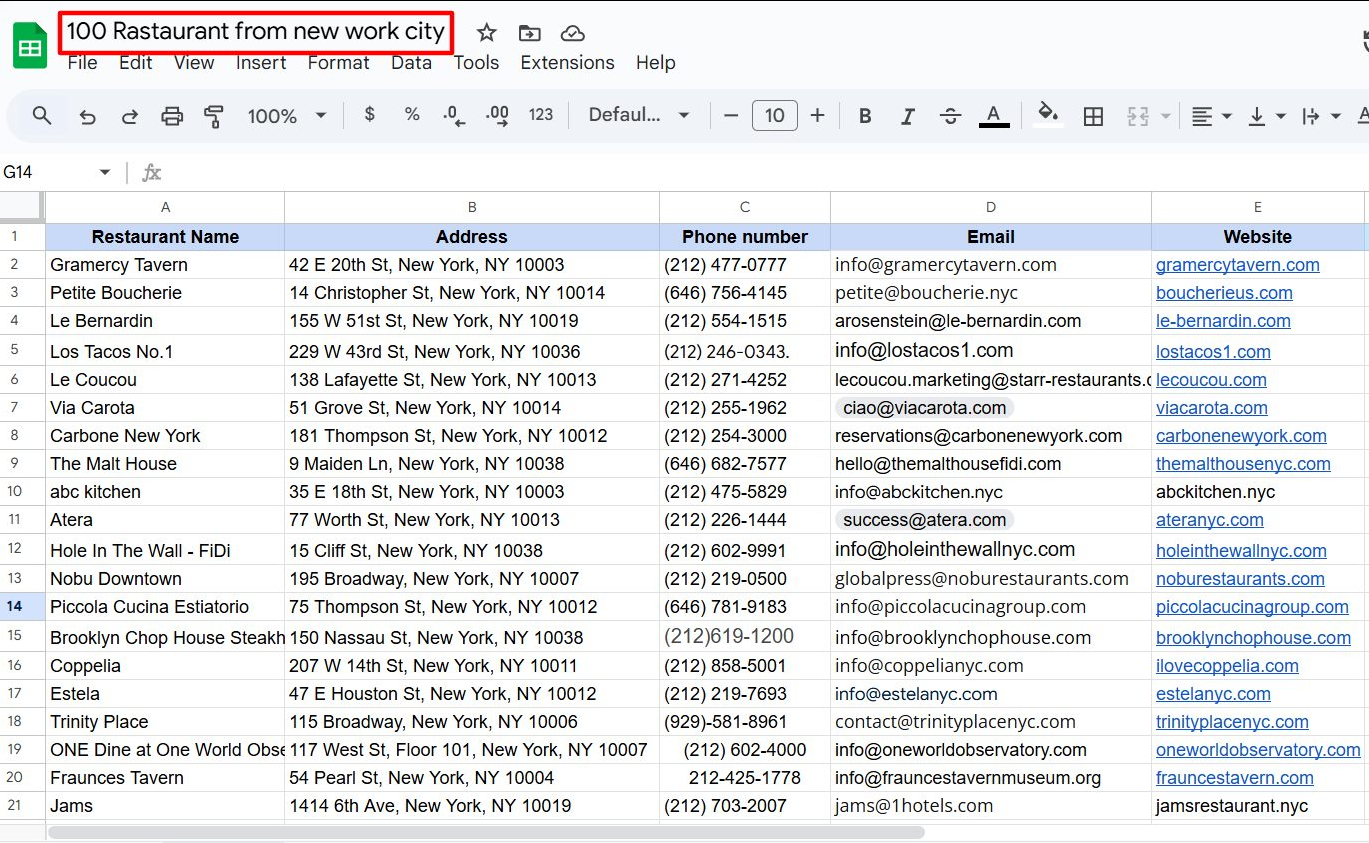Viewport: 1369px width, 843px height.
Task: Open the font family dropdown
Action: coord(637,115)
